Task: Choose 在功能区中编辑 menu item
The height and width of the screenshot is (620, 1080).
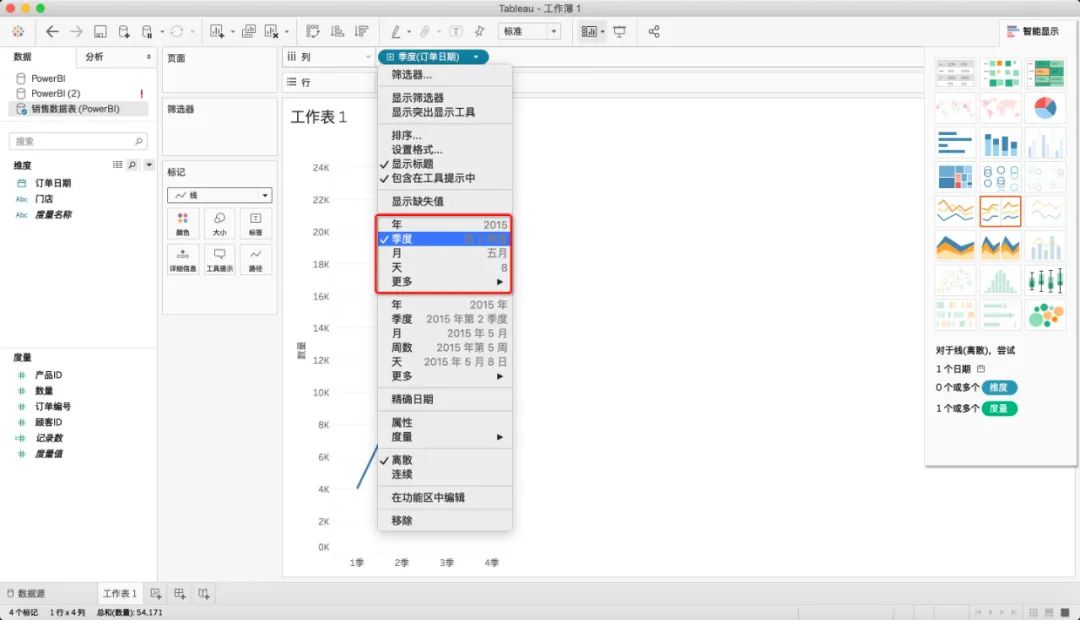Action: 444,497
